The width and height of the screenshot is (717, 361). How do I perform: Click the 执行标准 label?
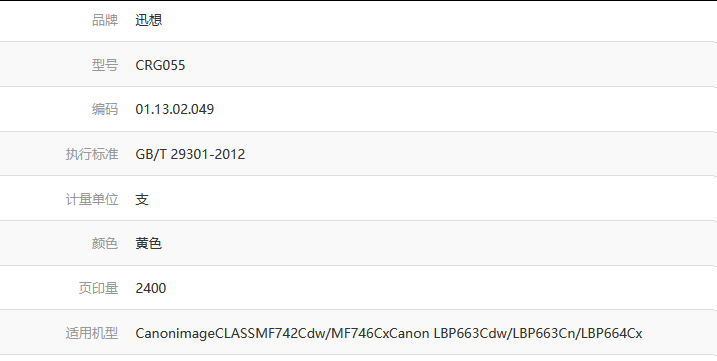point(92,154)
